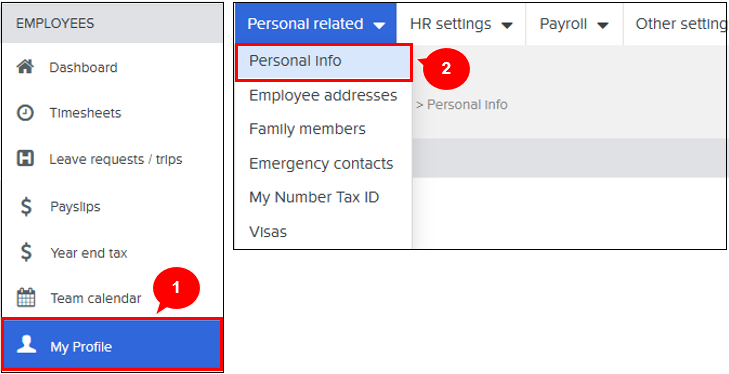Click the Dashboard home icon
The height and width of the screenshot is (374, 729).
click(x=25, y=67)
